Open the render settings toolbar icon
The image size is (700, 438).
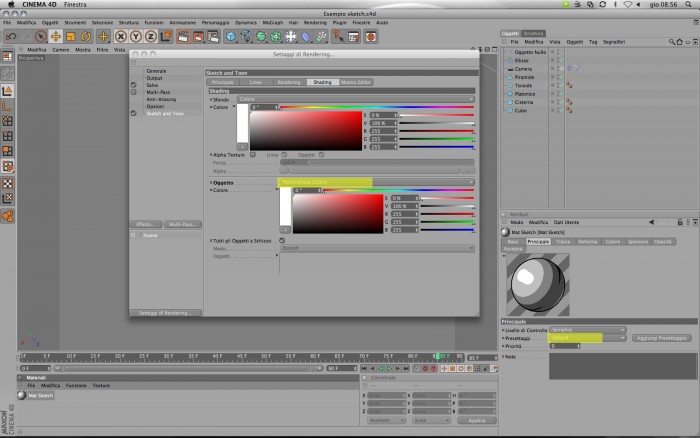(x=213, y=37)
